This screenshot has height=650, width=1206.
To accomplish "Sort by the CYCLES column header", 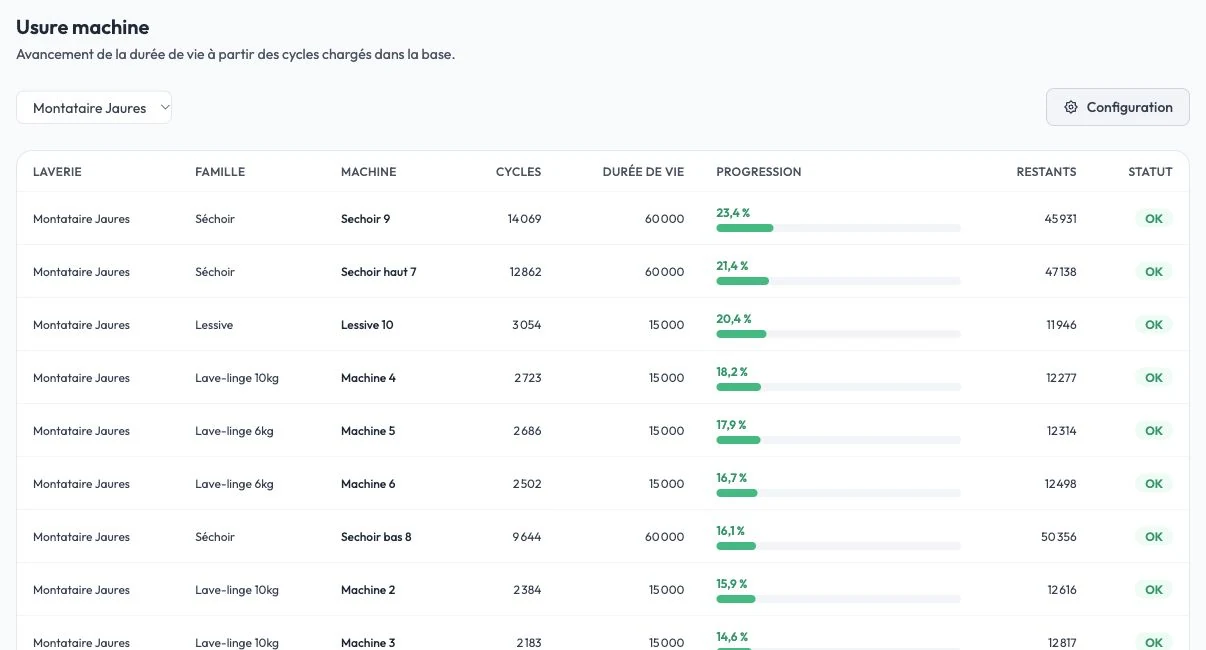I will [x=518, y=172].
